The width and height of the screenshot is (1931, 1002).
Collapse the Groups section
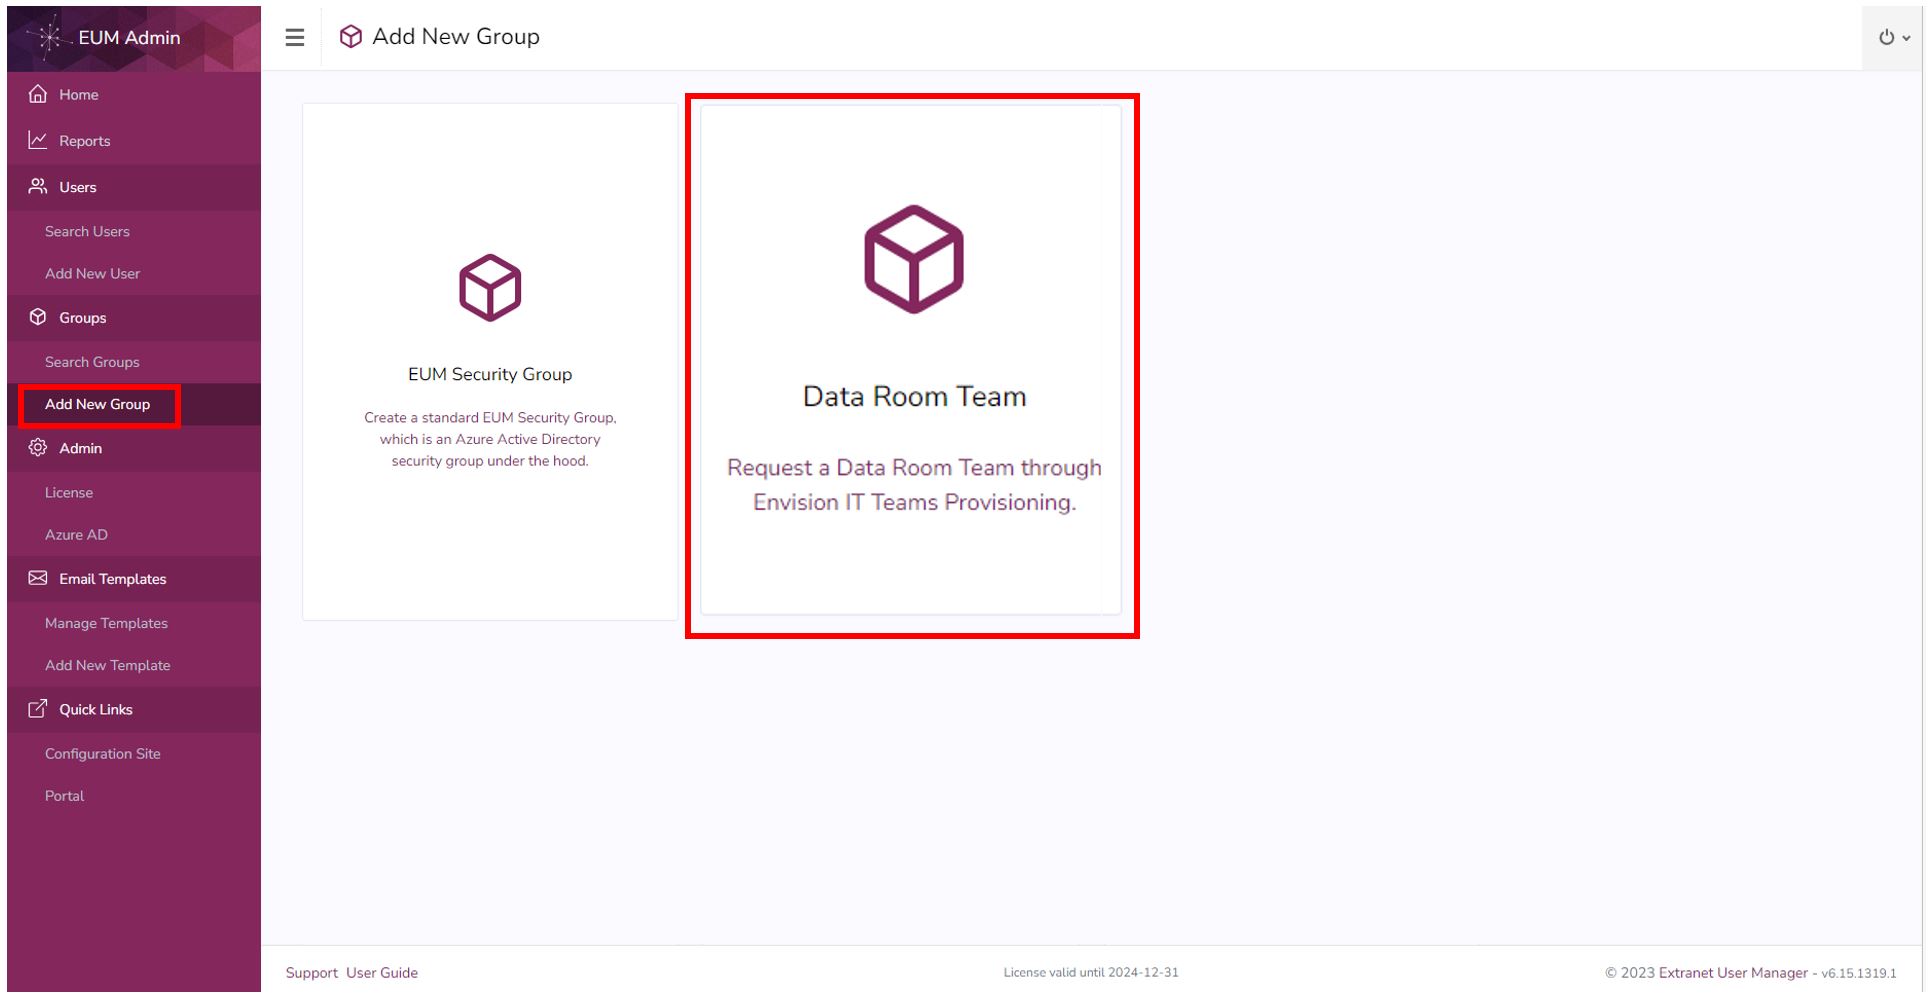point(134,318)
